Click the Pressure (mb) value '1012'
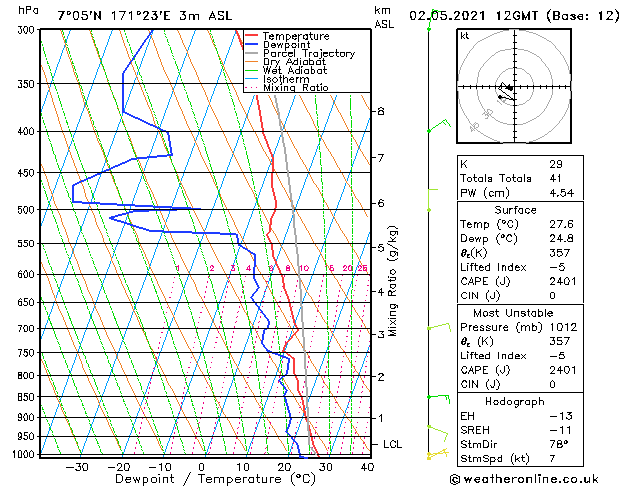This screenshot has height=486, width=629. point(563,327)
